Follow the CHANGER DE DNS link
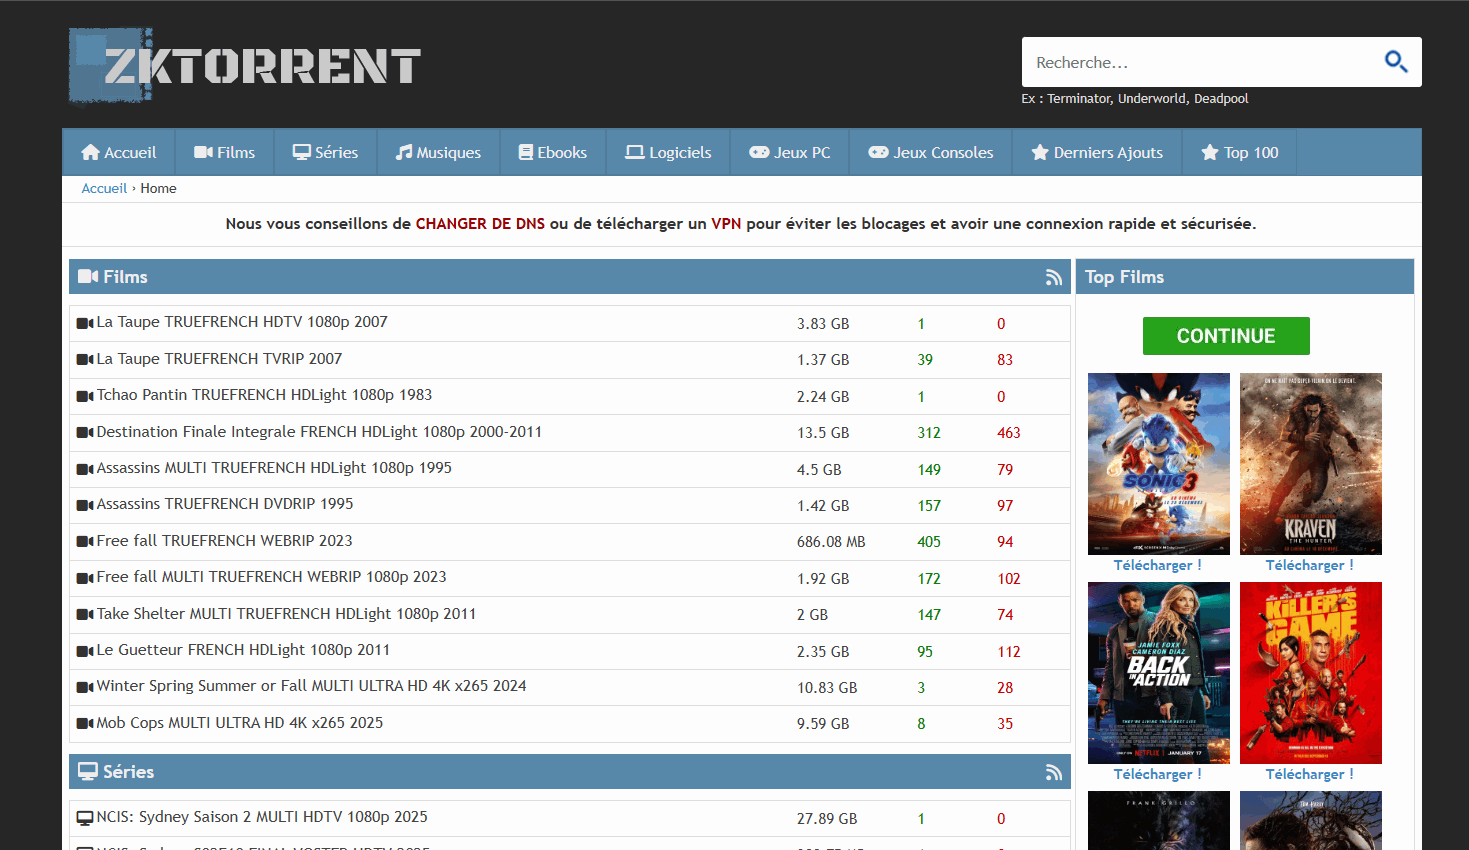Viewport: 1469px width, 850px height. (480, 224)
